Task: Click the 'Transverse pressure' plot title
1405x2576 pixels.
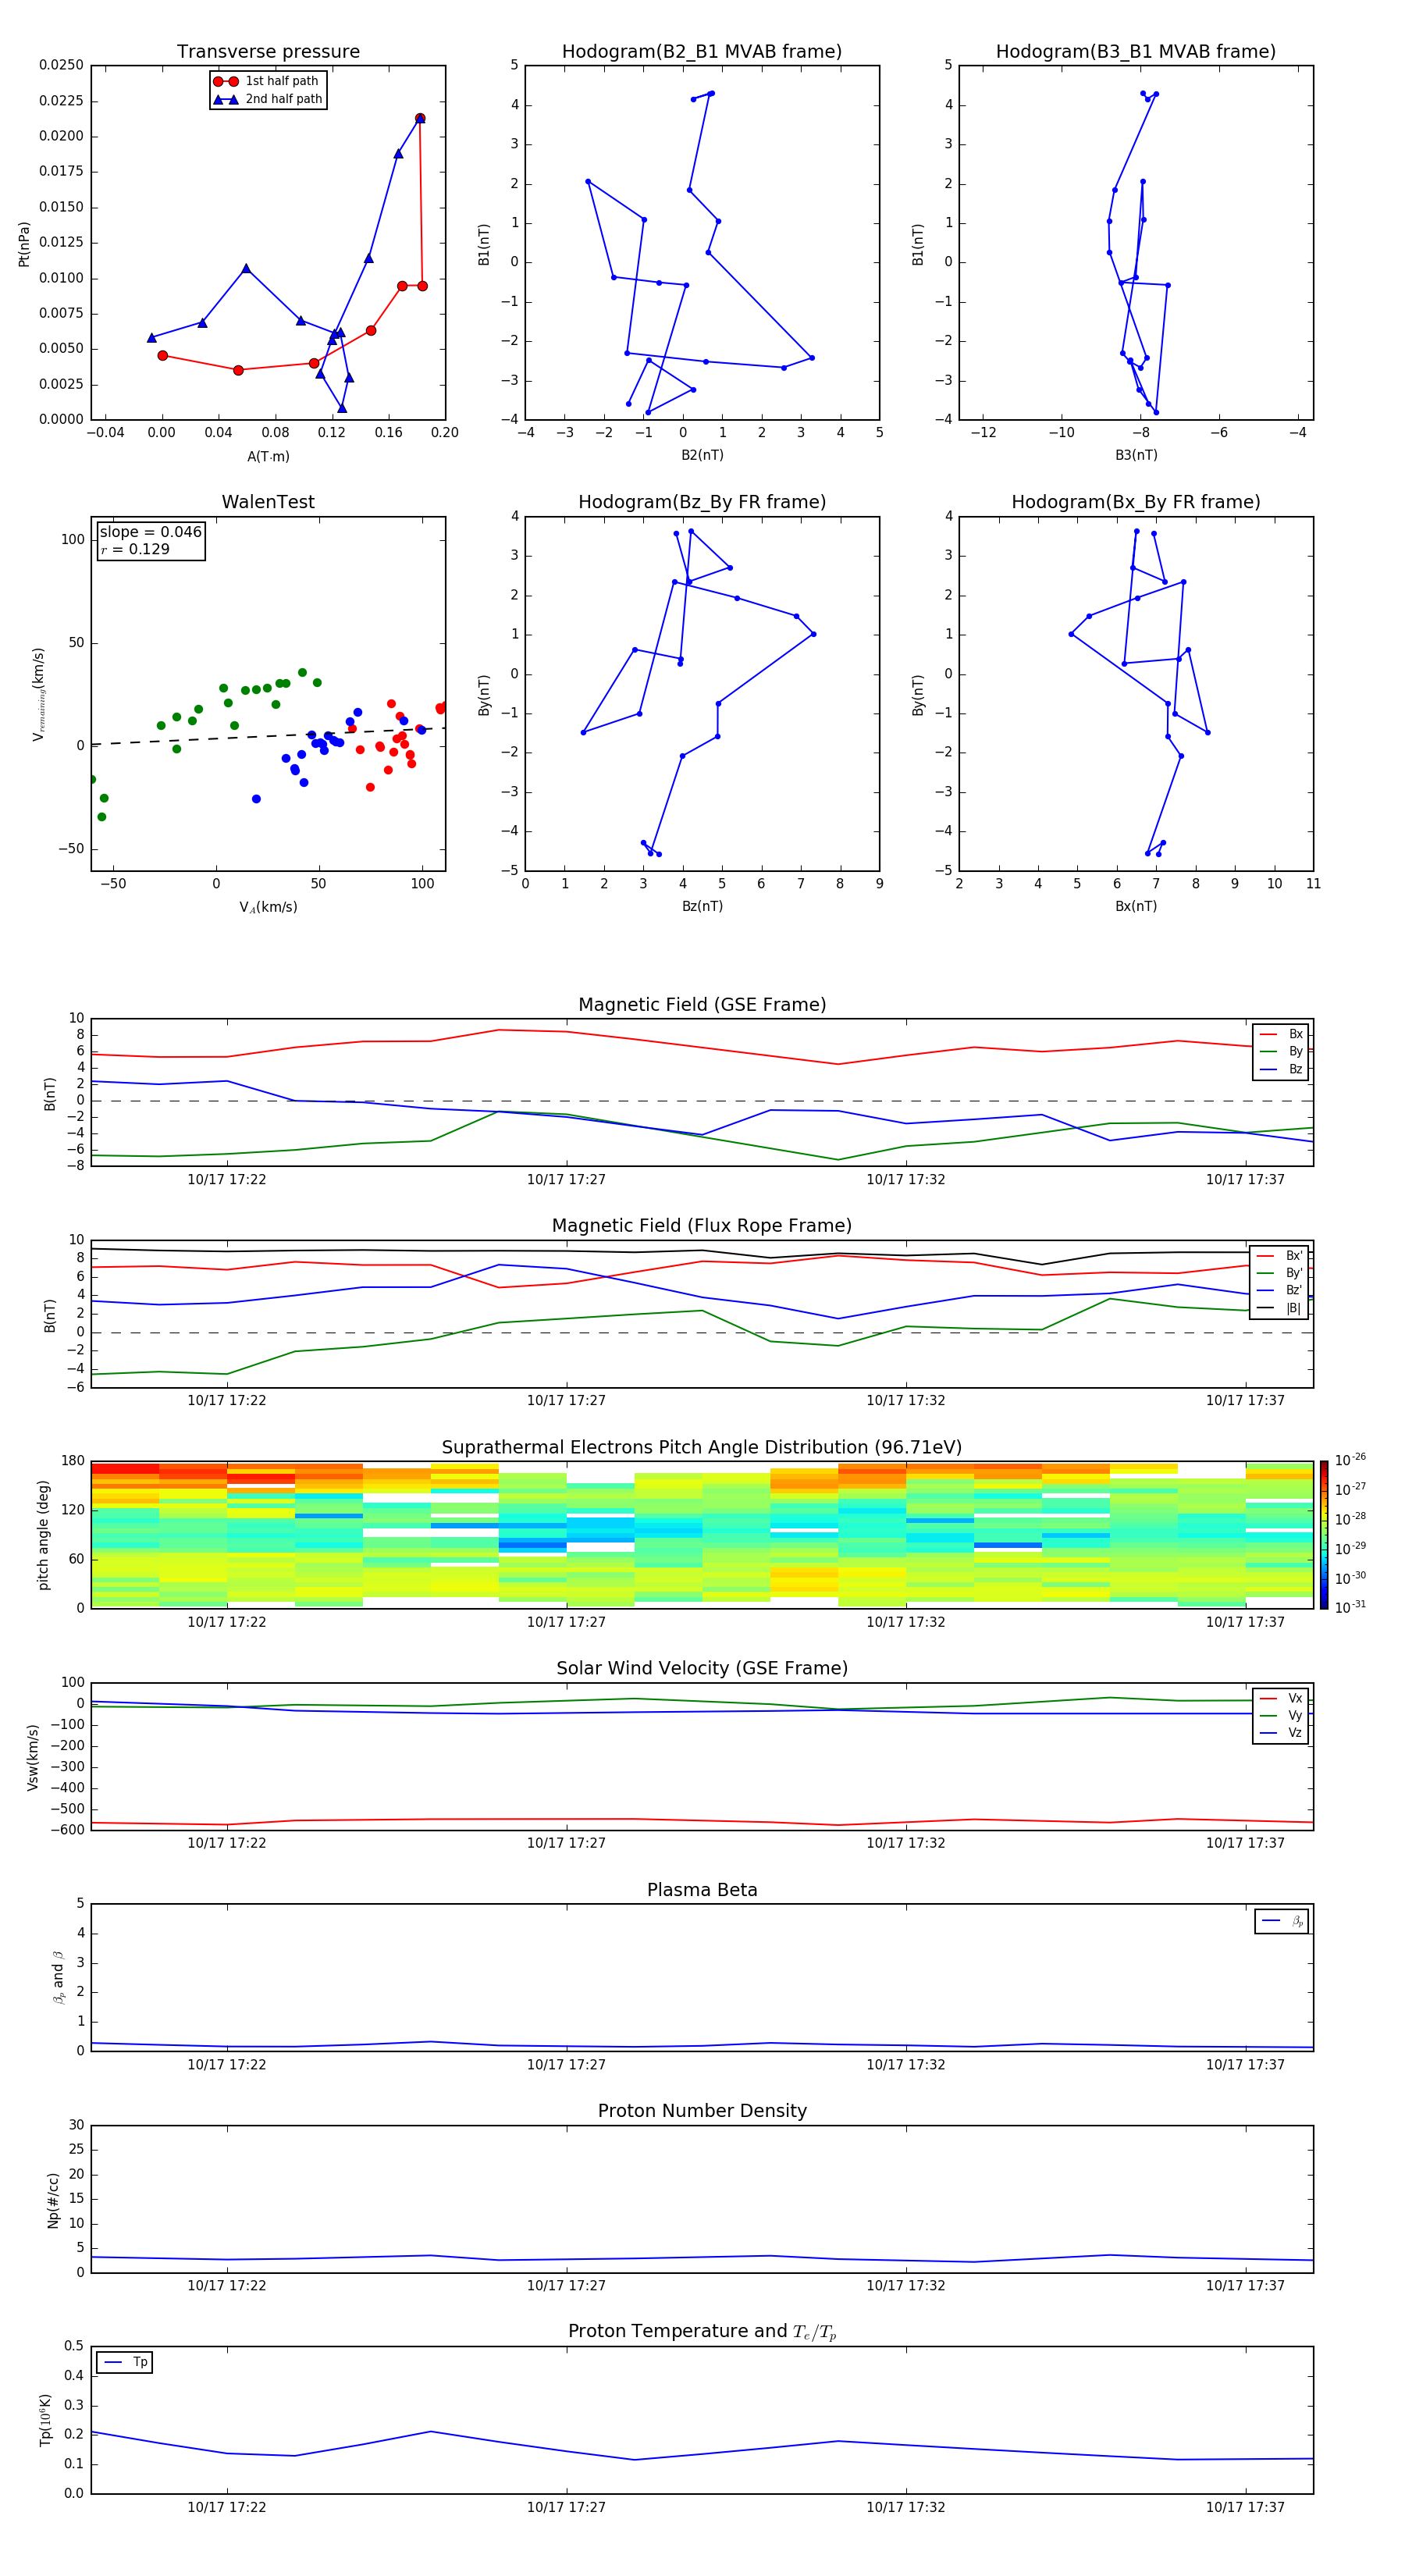Action: [x=268, y=51]
